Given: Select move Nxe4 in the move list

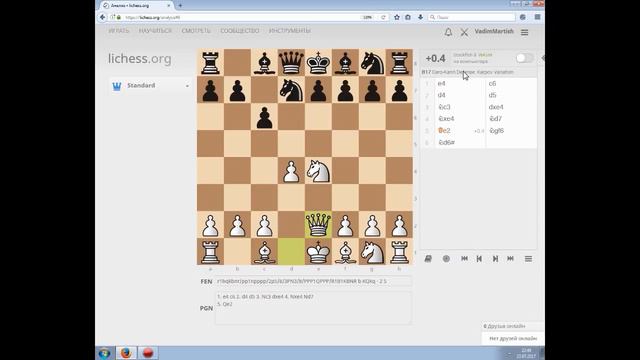Looking at the screenshot, I should point(460,119).
